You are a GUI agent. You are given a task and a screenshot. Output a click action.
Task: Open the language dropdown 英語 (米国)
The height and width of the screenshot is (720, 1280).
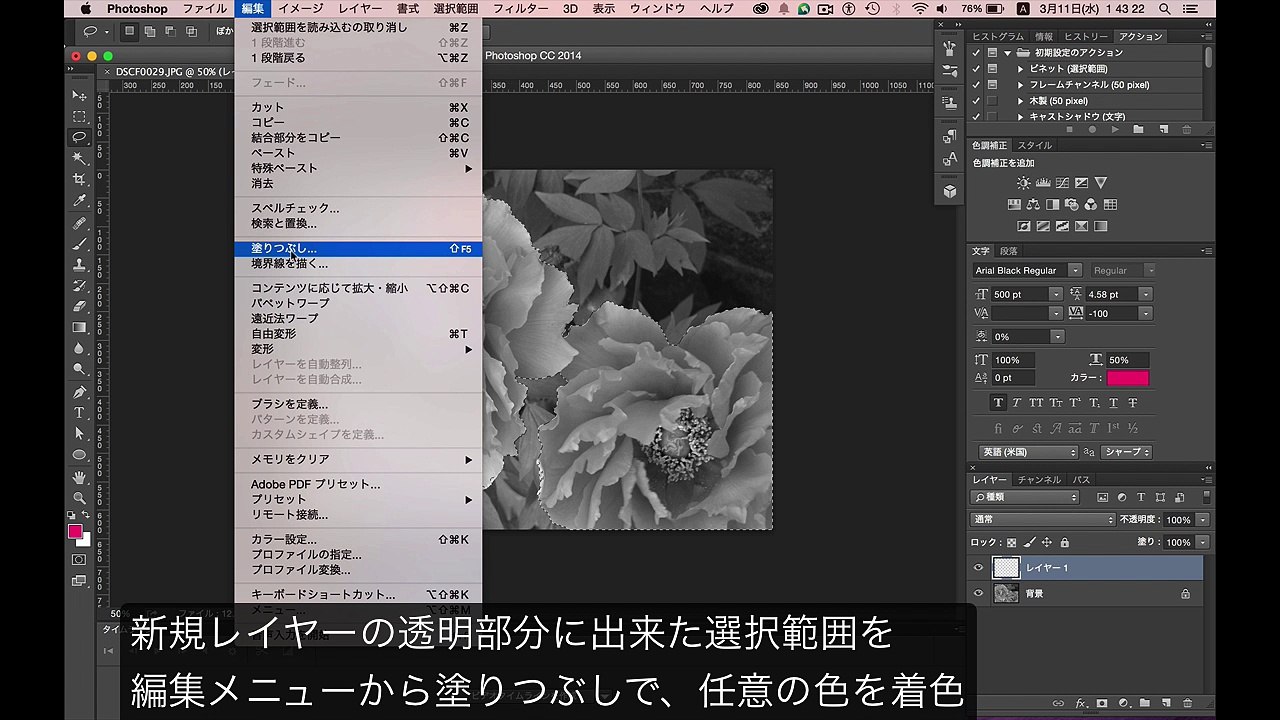coord(1028,452)
